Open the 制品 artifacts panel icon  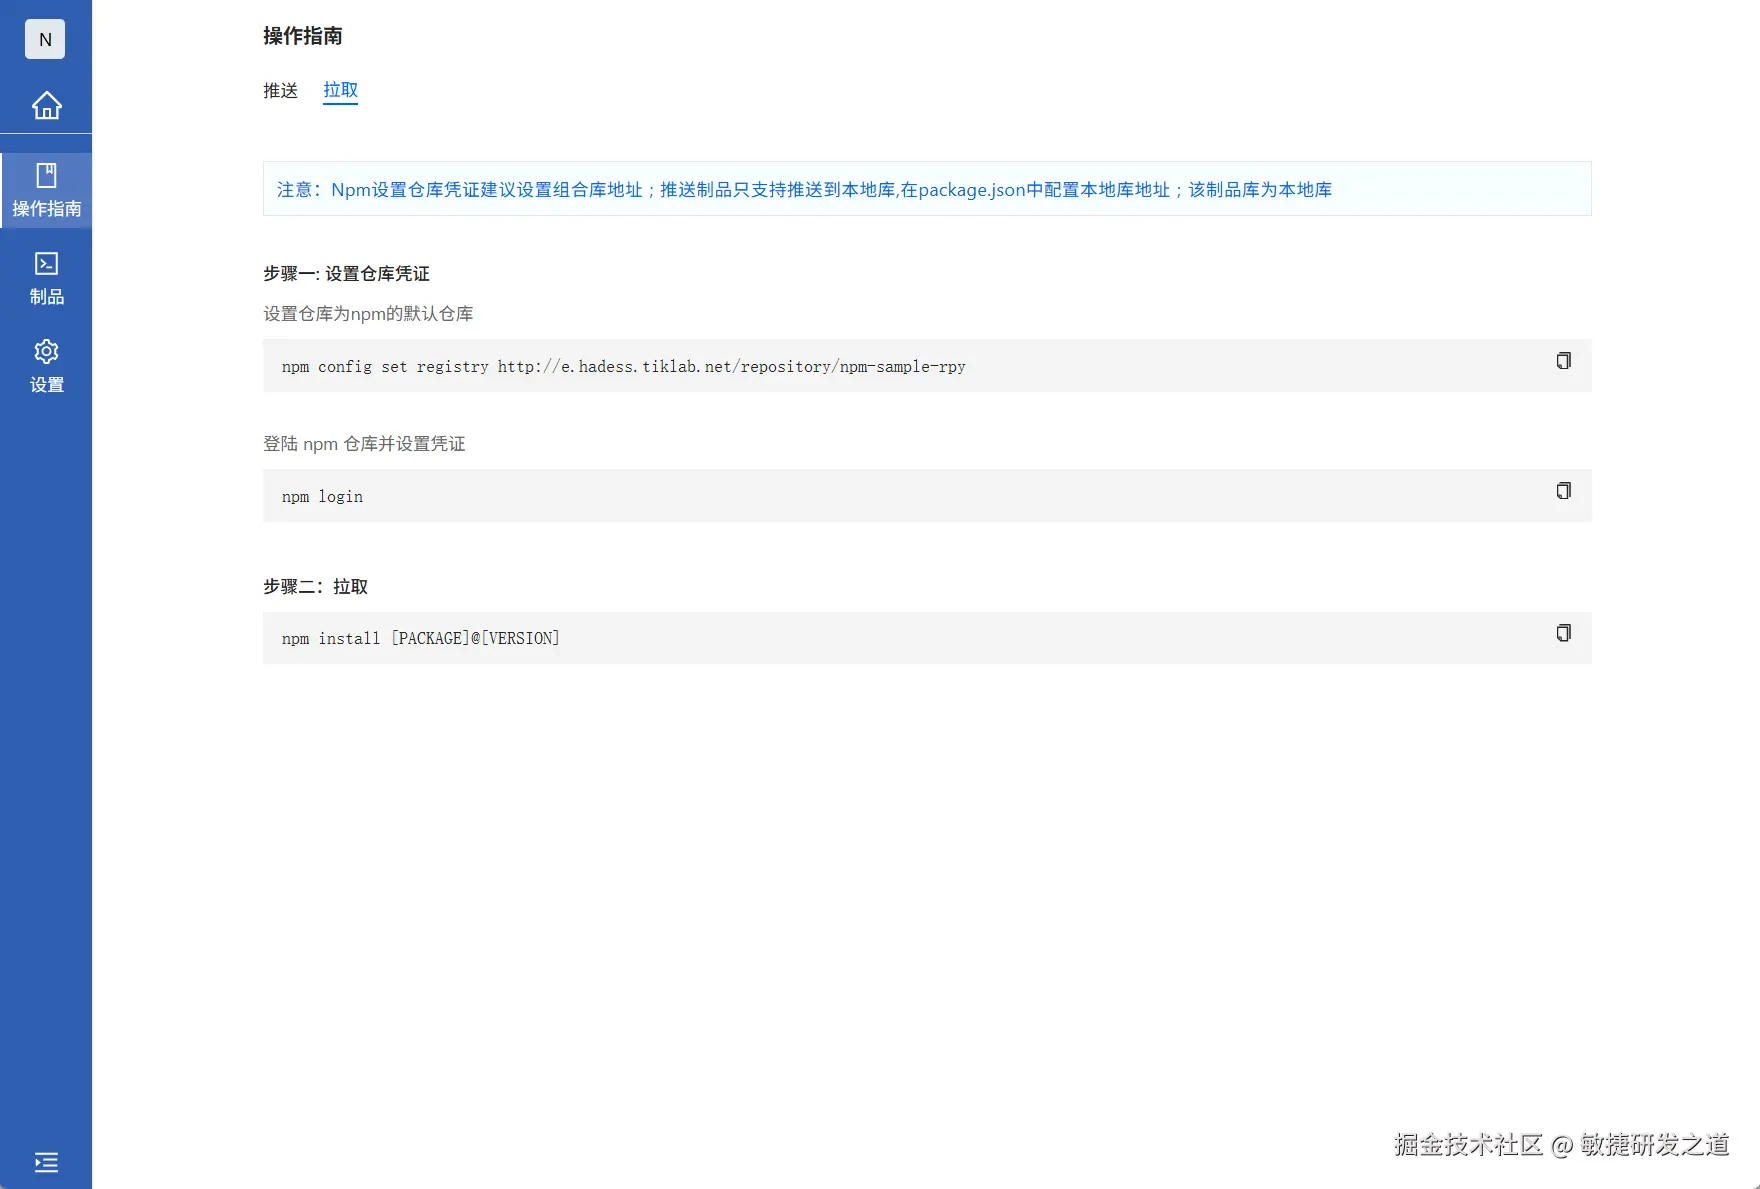coord(46,262)
